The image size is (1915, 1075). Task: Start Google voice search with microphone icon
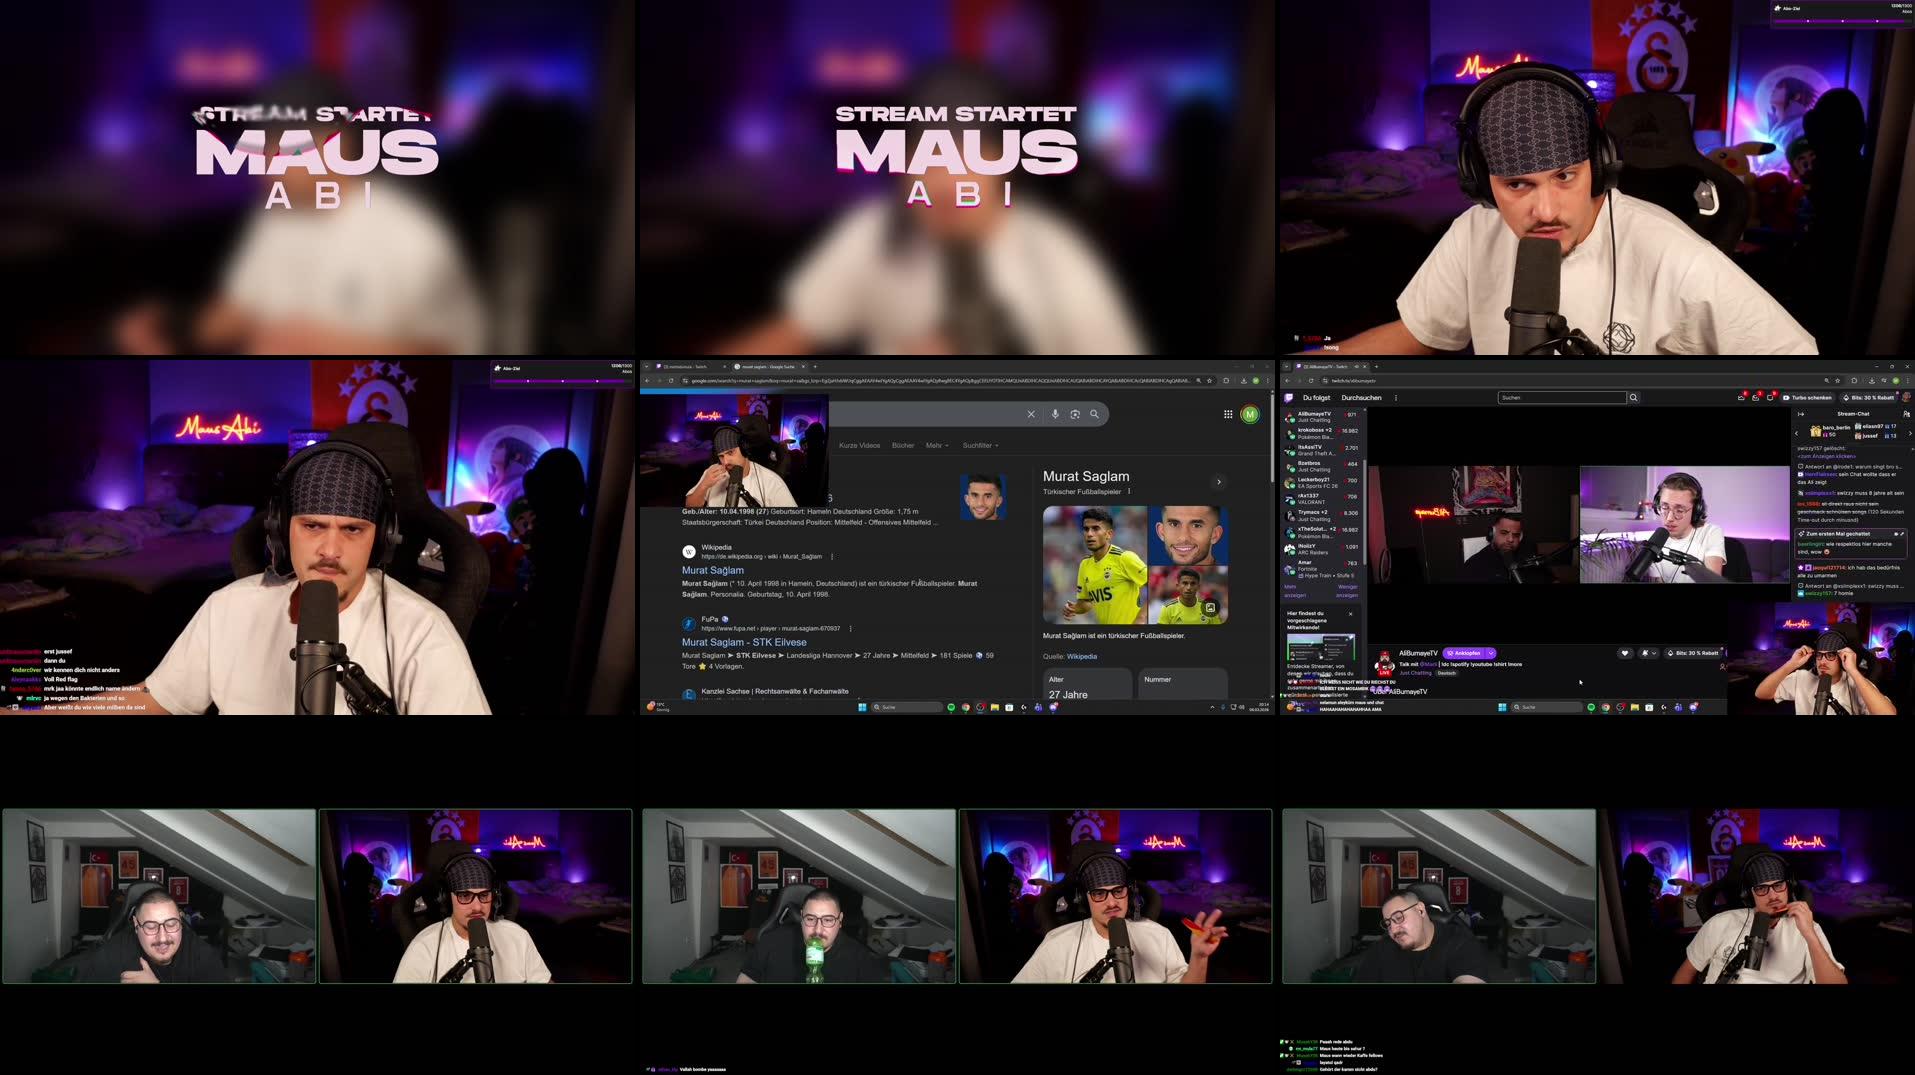tap(1055, 414)
